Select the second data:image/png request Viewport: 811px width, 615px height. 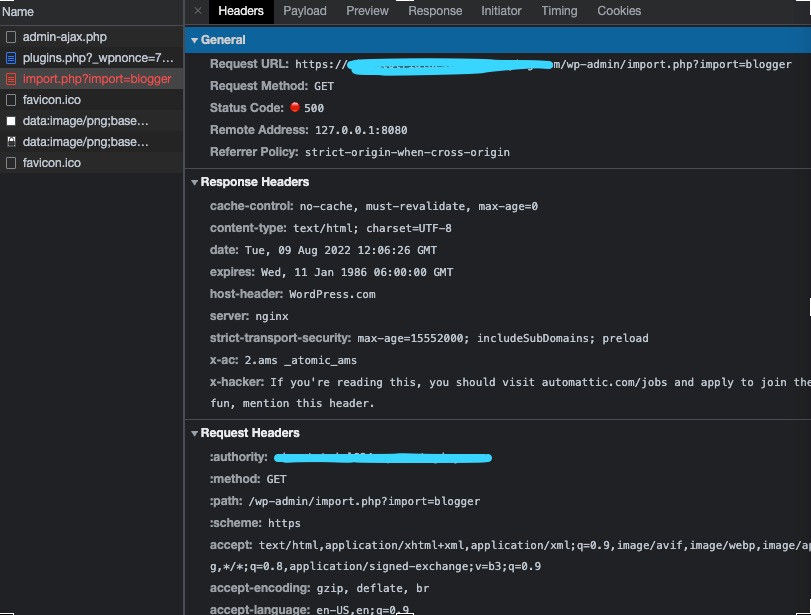click(x=92, y=142)
